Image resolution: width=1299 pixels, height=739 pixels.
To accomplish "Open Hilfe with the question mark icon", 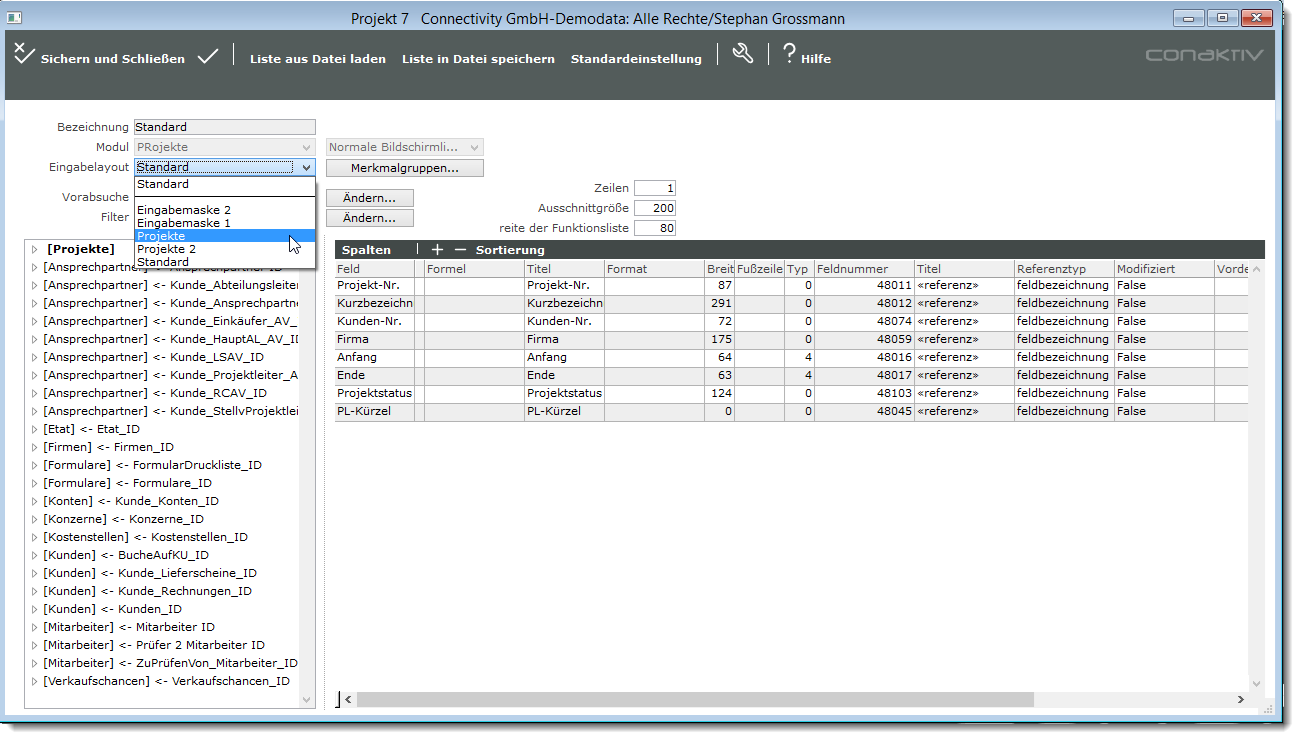I will pyautogui.click(x=789, y=54).
